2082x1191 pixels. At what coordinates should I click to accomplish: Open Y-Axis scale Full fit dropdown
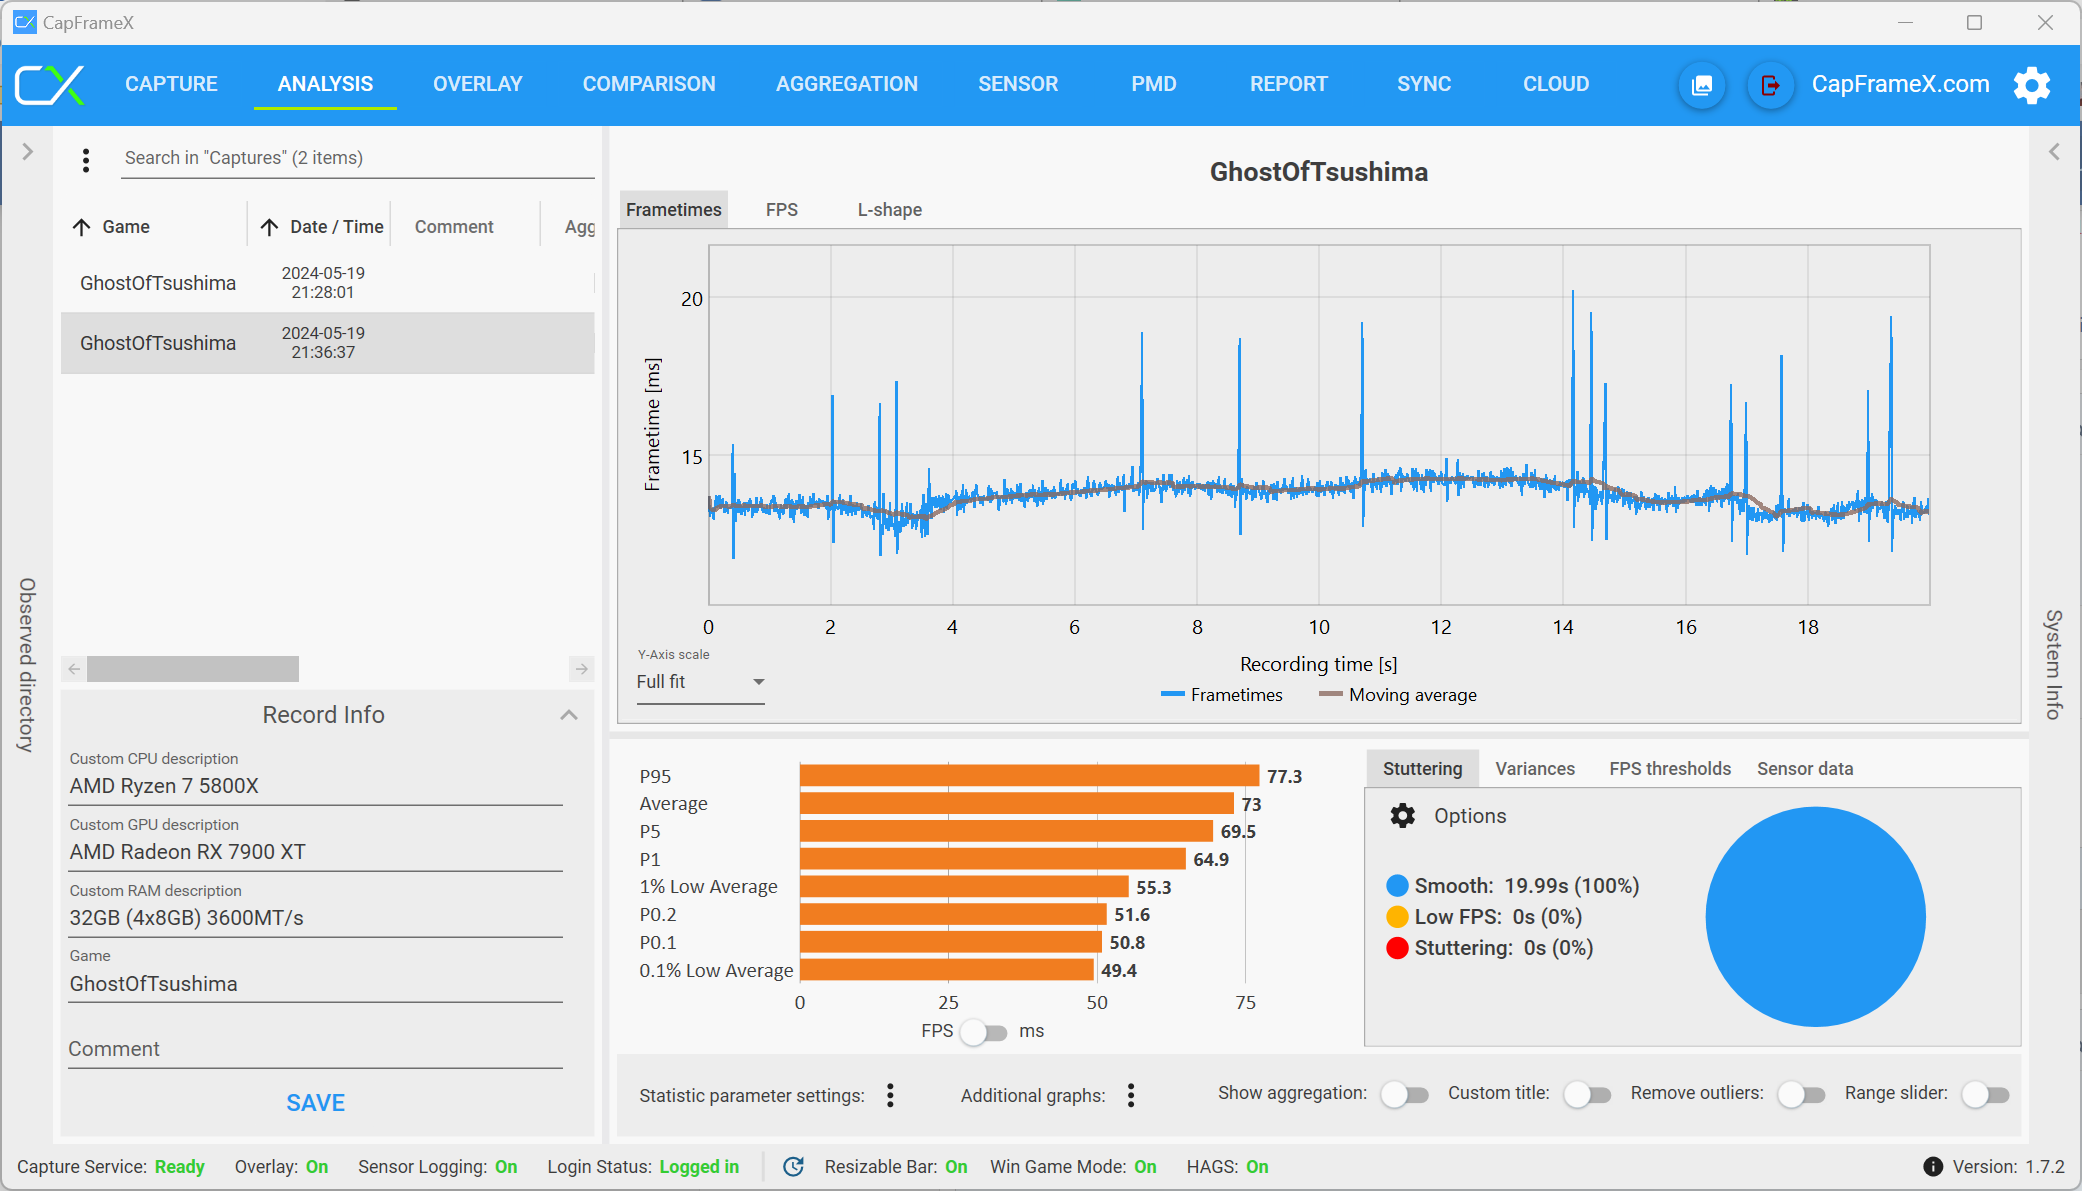point(700,682)
